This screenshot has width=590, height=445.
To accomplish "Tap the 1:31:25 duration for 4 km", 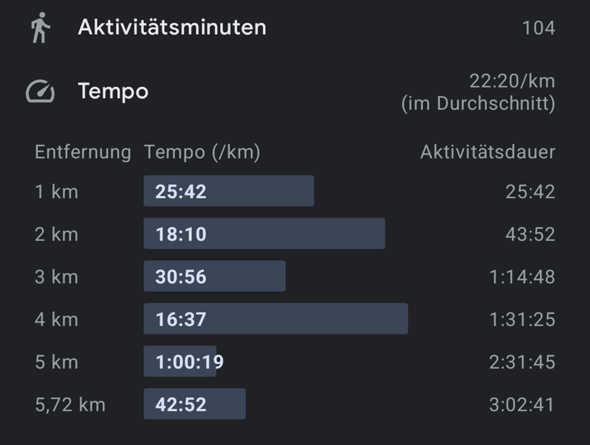I will [x=522, y=319].
